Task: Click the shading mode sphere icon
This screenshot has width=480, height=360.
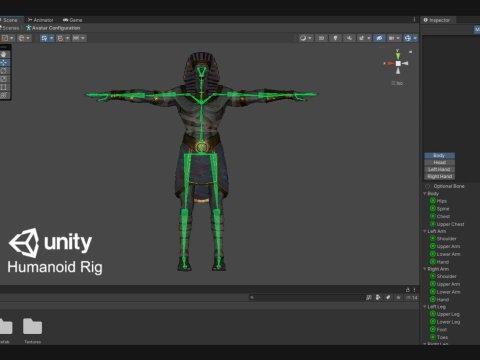Action: click(303, 38)
